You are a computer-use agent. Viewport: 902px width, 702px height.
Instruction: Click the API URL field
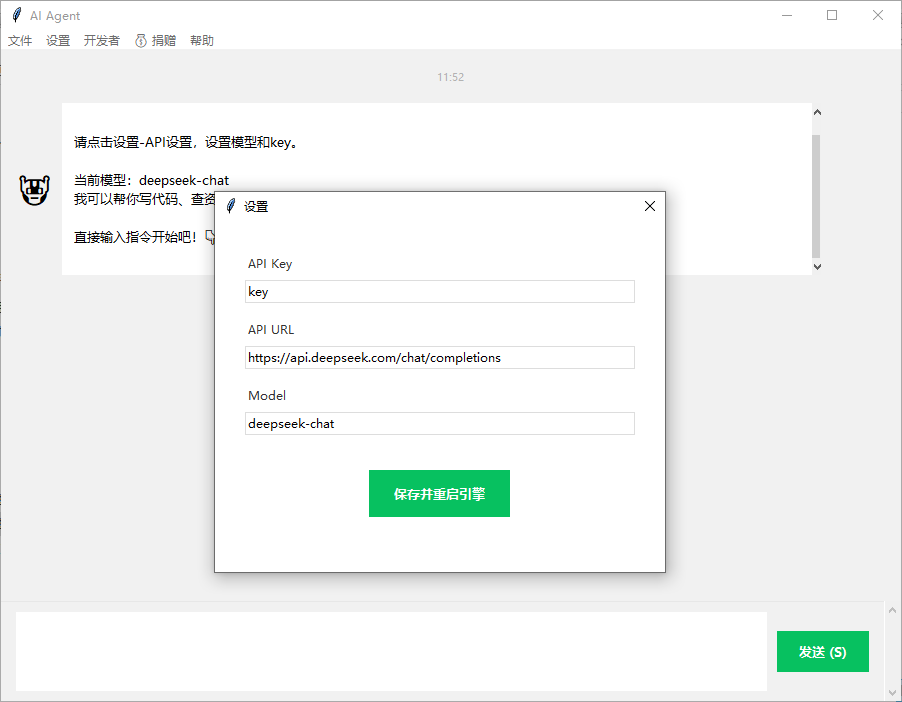(439, 357)
